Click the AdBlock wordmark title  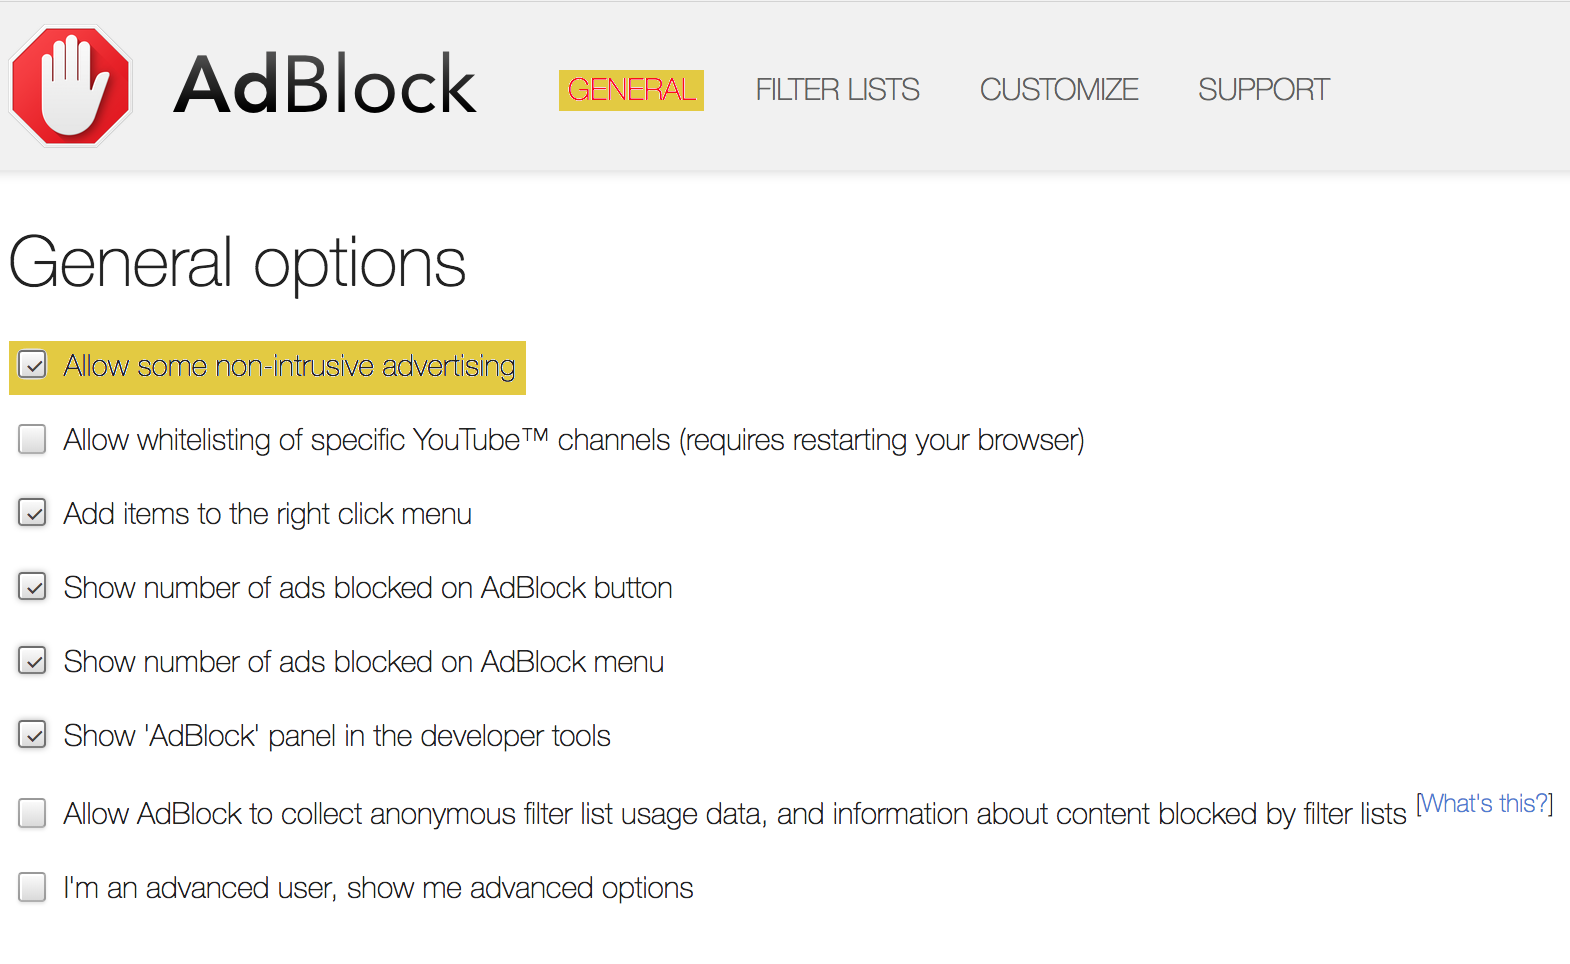tap(325, 86)
